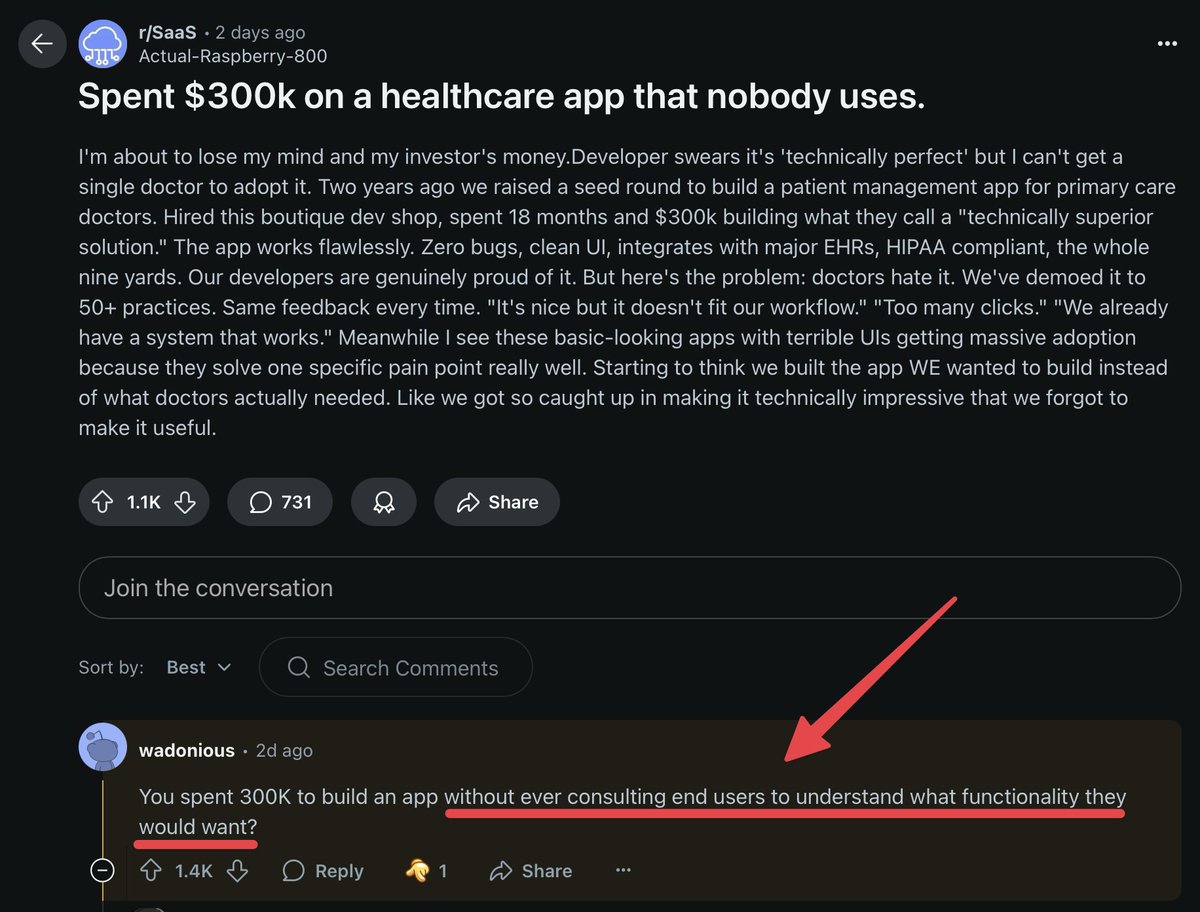Go back using the left arrow button

click(42, 44)
